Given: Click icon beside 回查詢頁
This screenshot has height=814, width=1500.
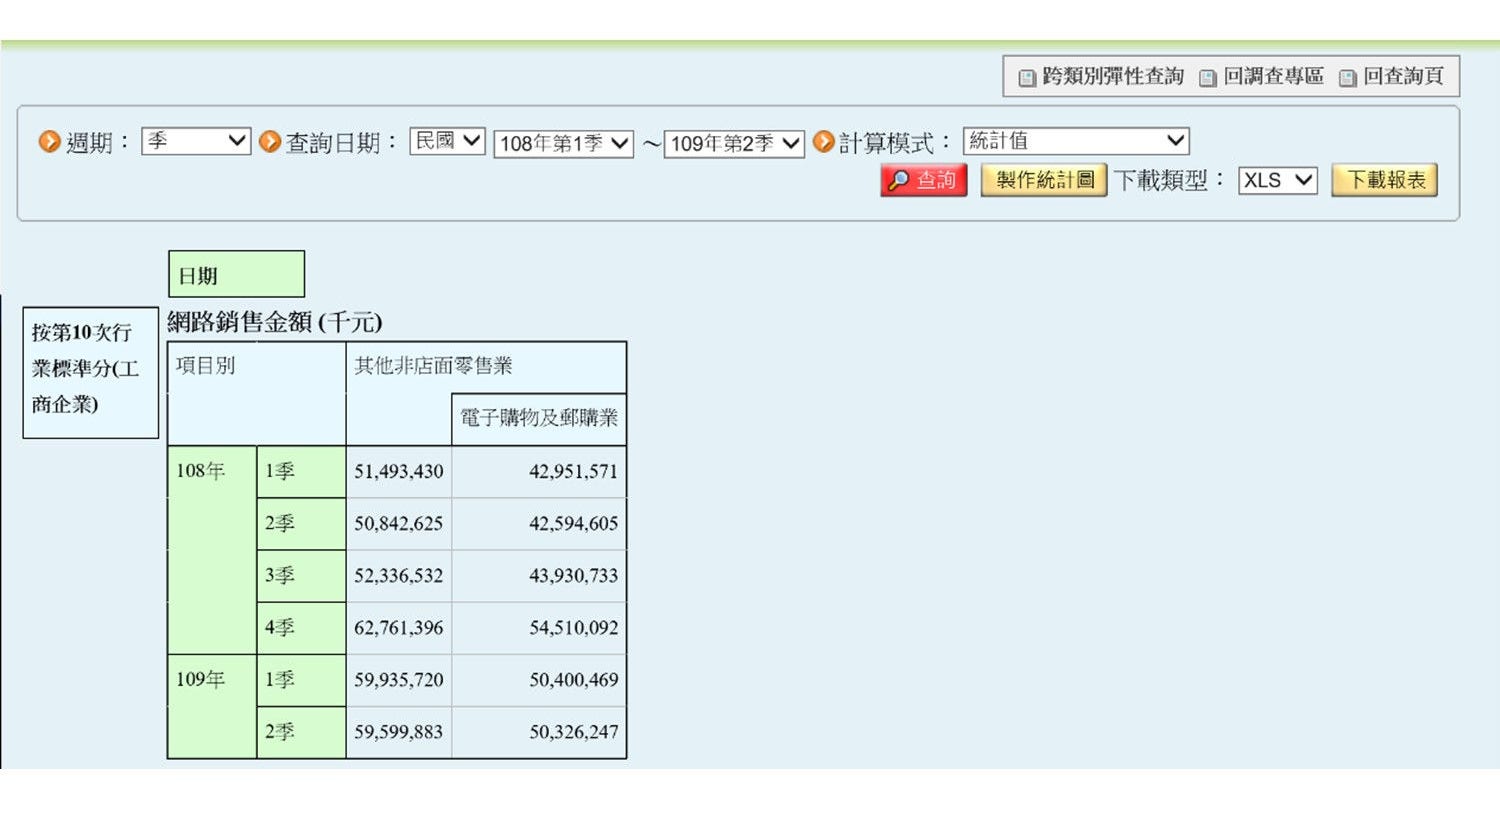Looking at the screenshot, I should [x=1348, y=78].
